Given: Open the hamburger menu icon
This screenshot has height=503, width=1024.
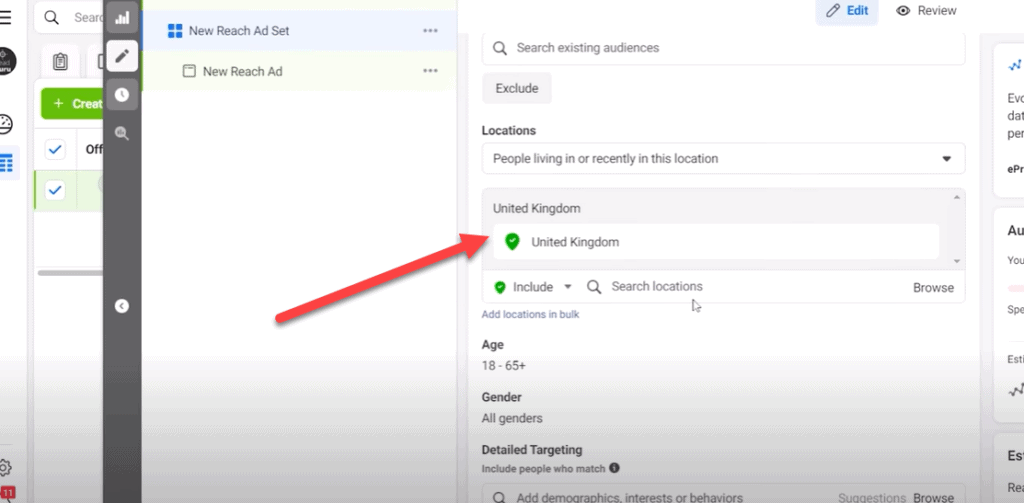Looking at the screenshot, I should click(5, 18).
